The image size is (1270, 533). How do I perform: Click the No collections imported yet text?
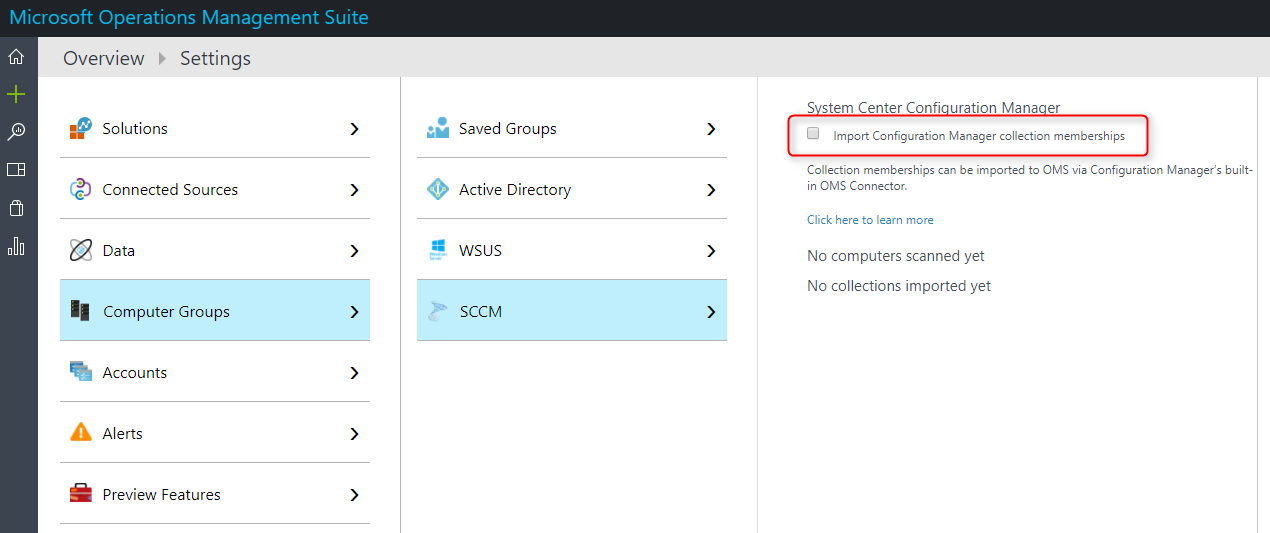899,286
